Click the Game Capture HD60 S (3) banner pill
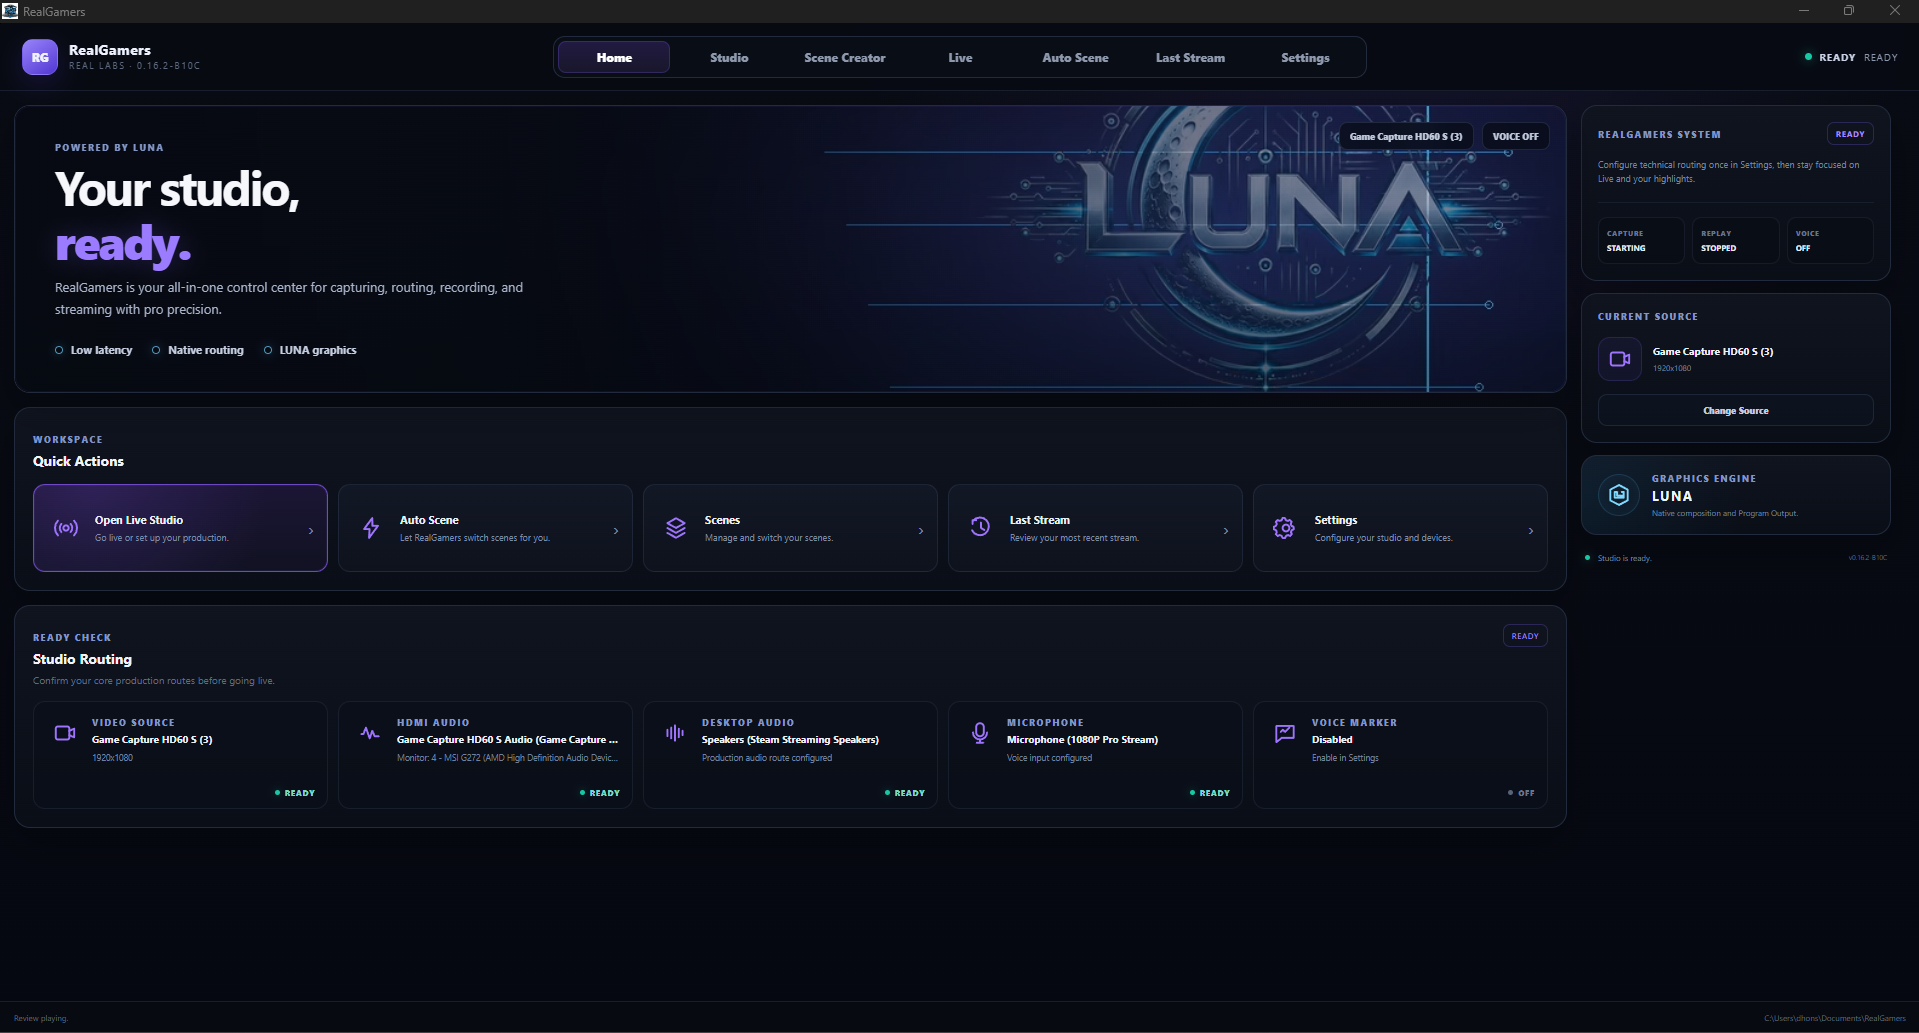 (1405, 136)
